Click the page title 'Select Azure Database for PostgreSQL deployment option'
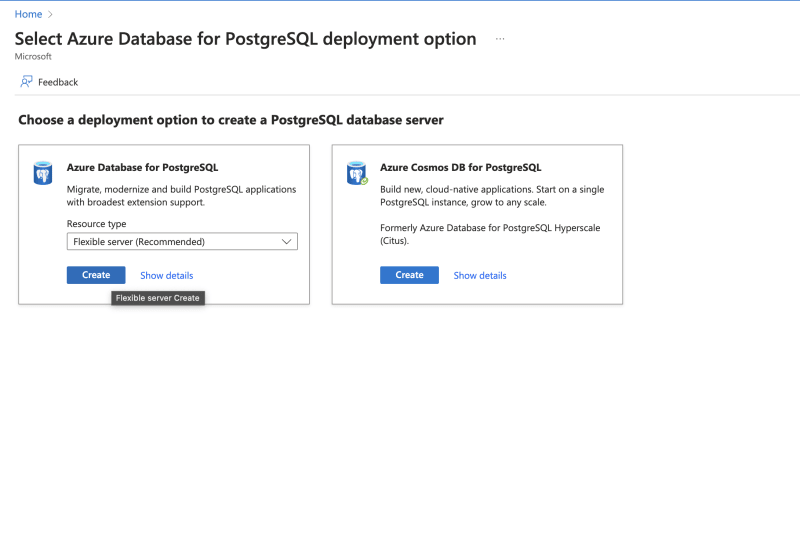The image size is (800, 551). [245, 39]
